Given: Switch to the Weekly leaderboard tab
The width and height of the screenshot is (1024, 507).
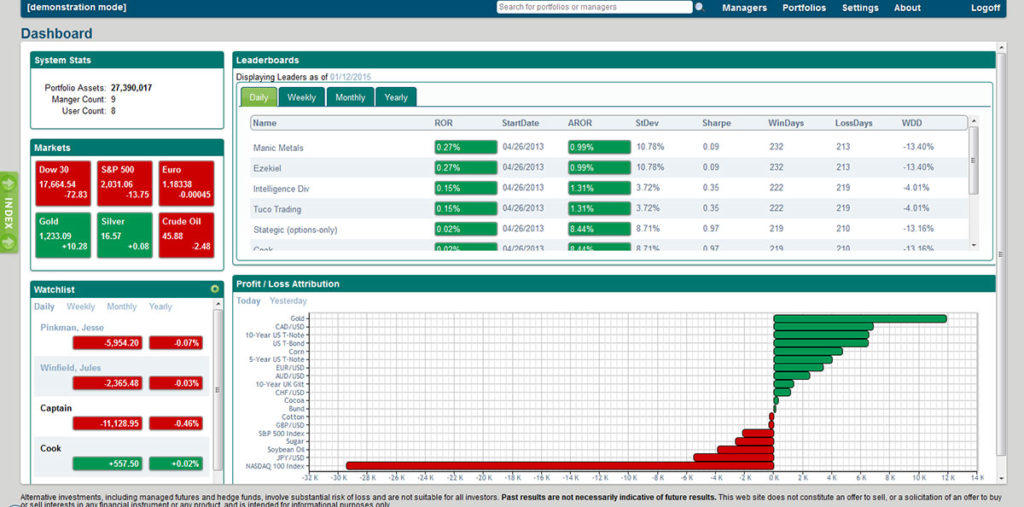Looking at the screenshot, I should pyautogui.click(x=302, y=97).
